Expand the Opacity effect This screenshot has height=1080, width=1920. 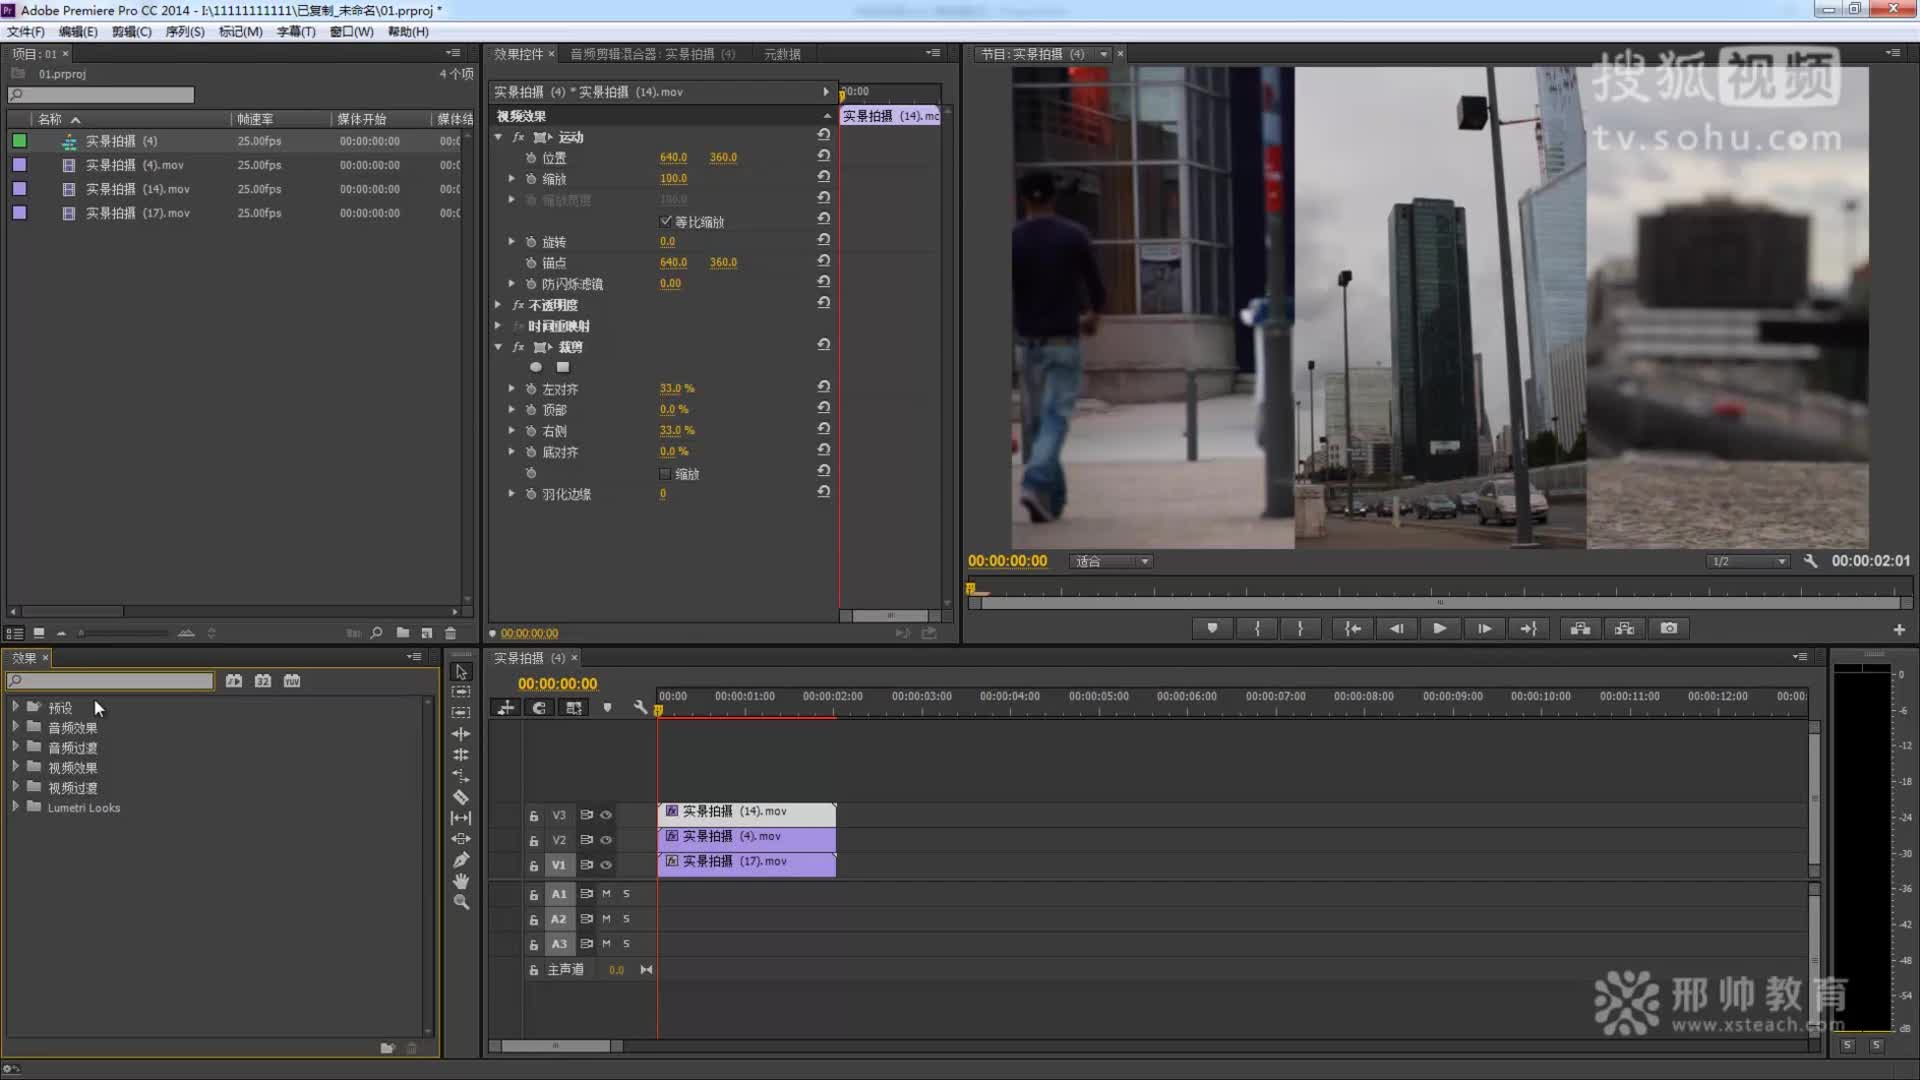(498, 305)
